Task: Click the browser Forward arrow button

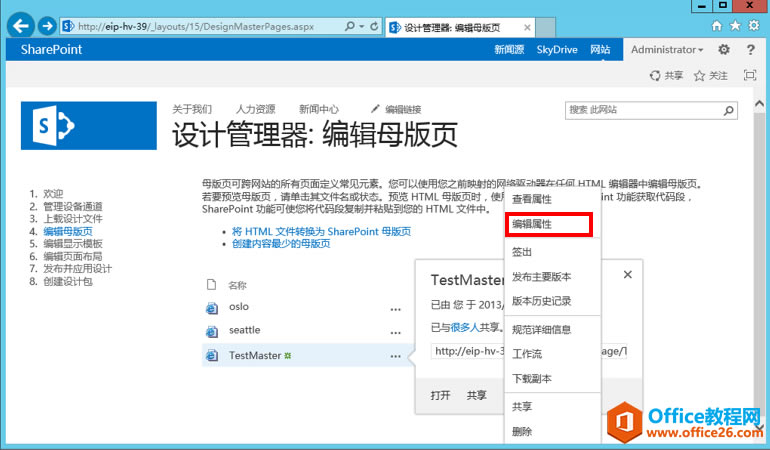Action: pyautogui.click(x=47, y=26)
